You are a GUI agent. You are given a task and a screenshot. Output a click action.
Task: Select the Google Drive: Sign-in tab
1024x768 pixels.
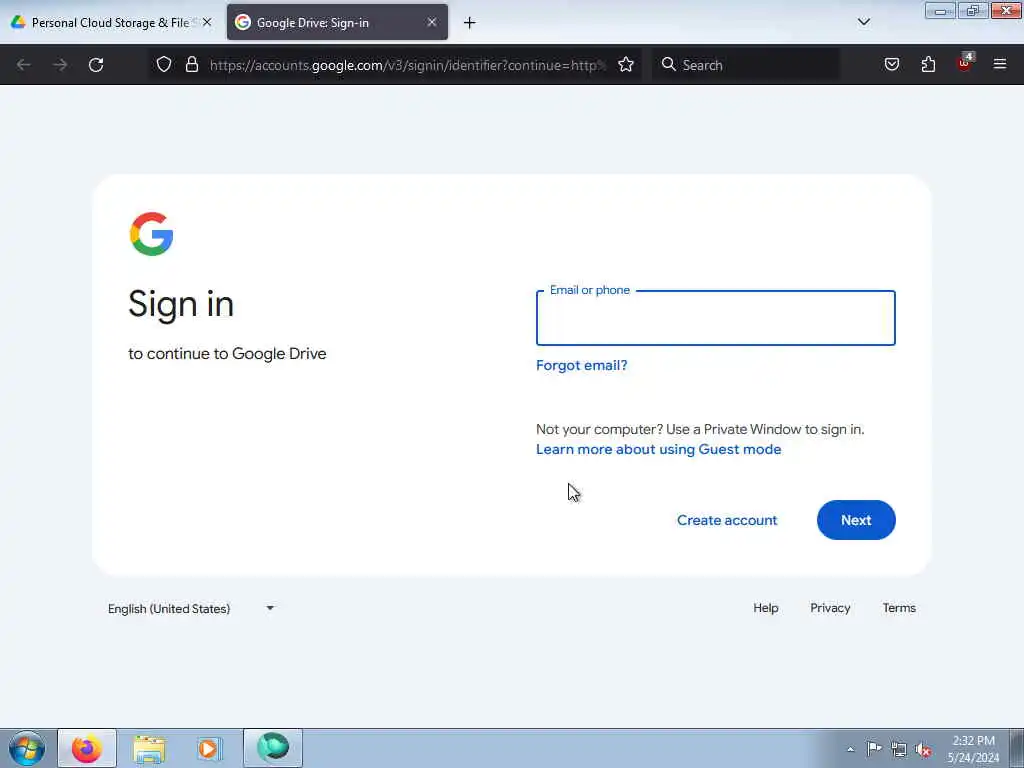(x=337, y=22)
